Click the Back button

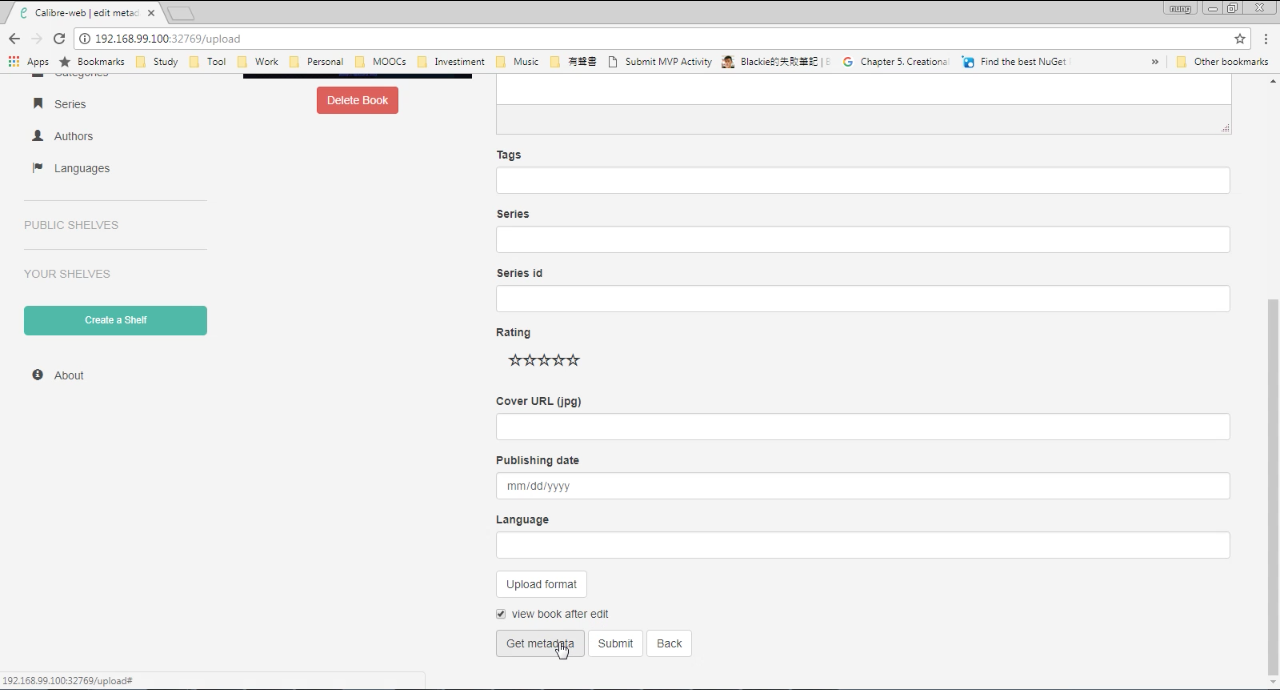tap(669, 643)
